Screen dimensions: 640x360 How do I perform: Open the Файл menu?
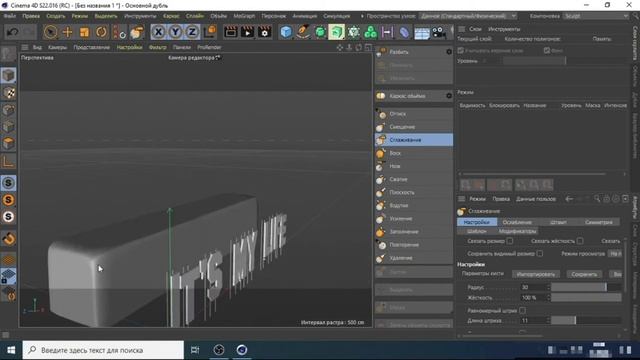tap(9, 16)
